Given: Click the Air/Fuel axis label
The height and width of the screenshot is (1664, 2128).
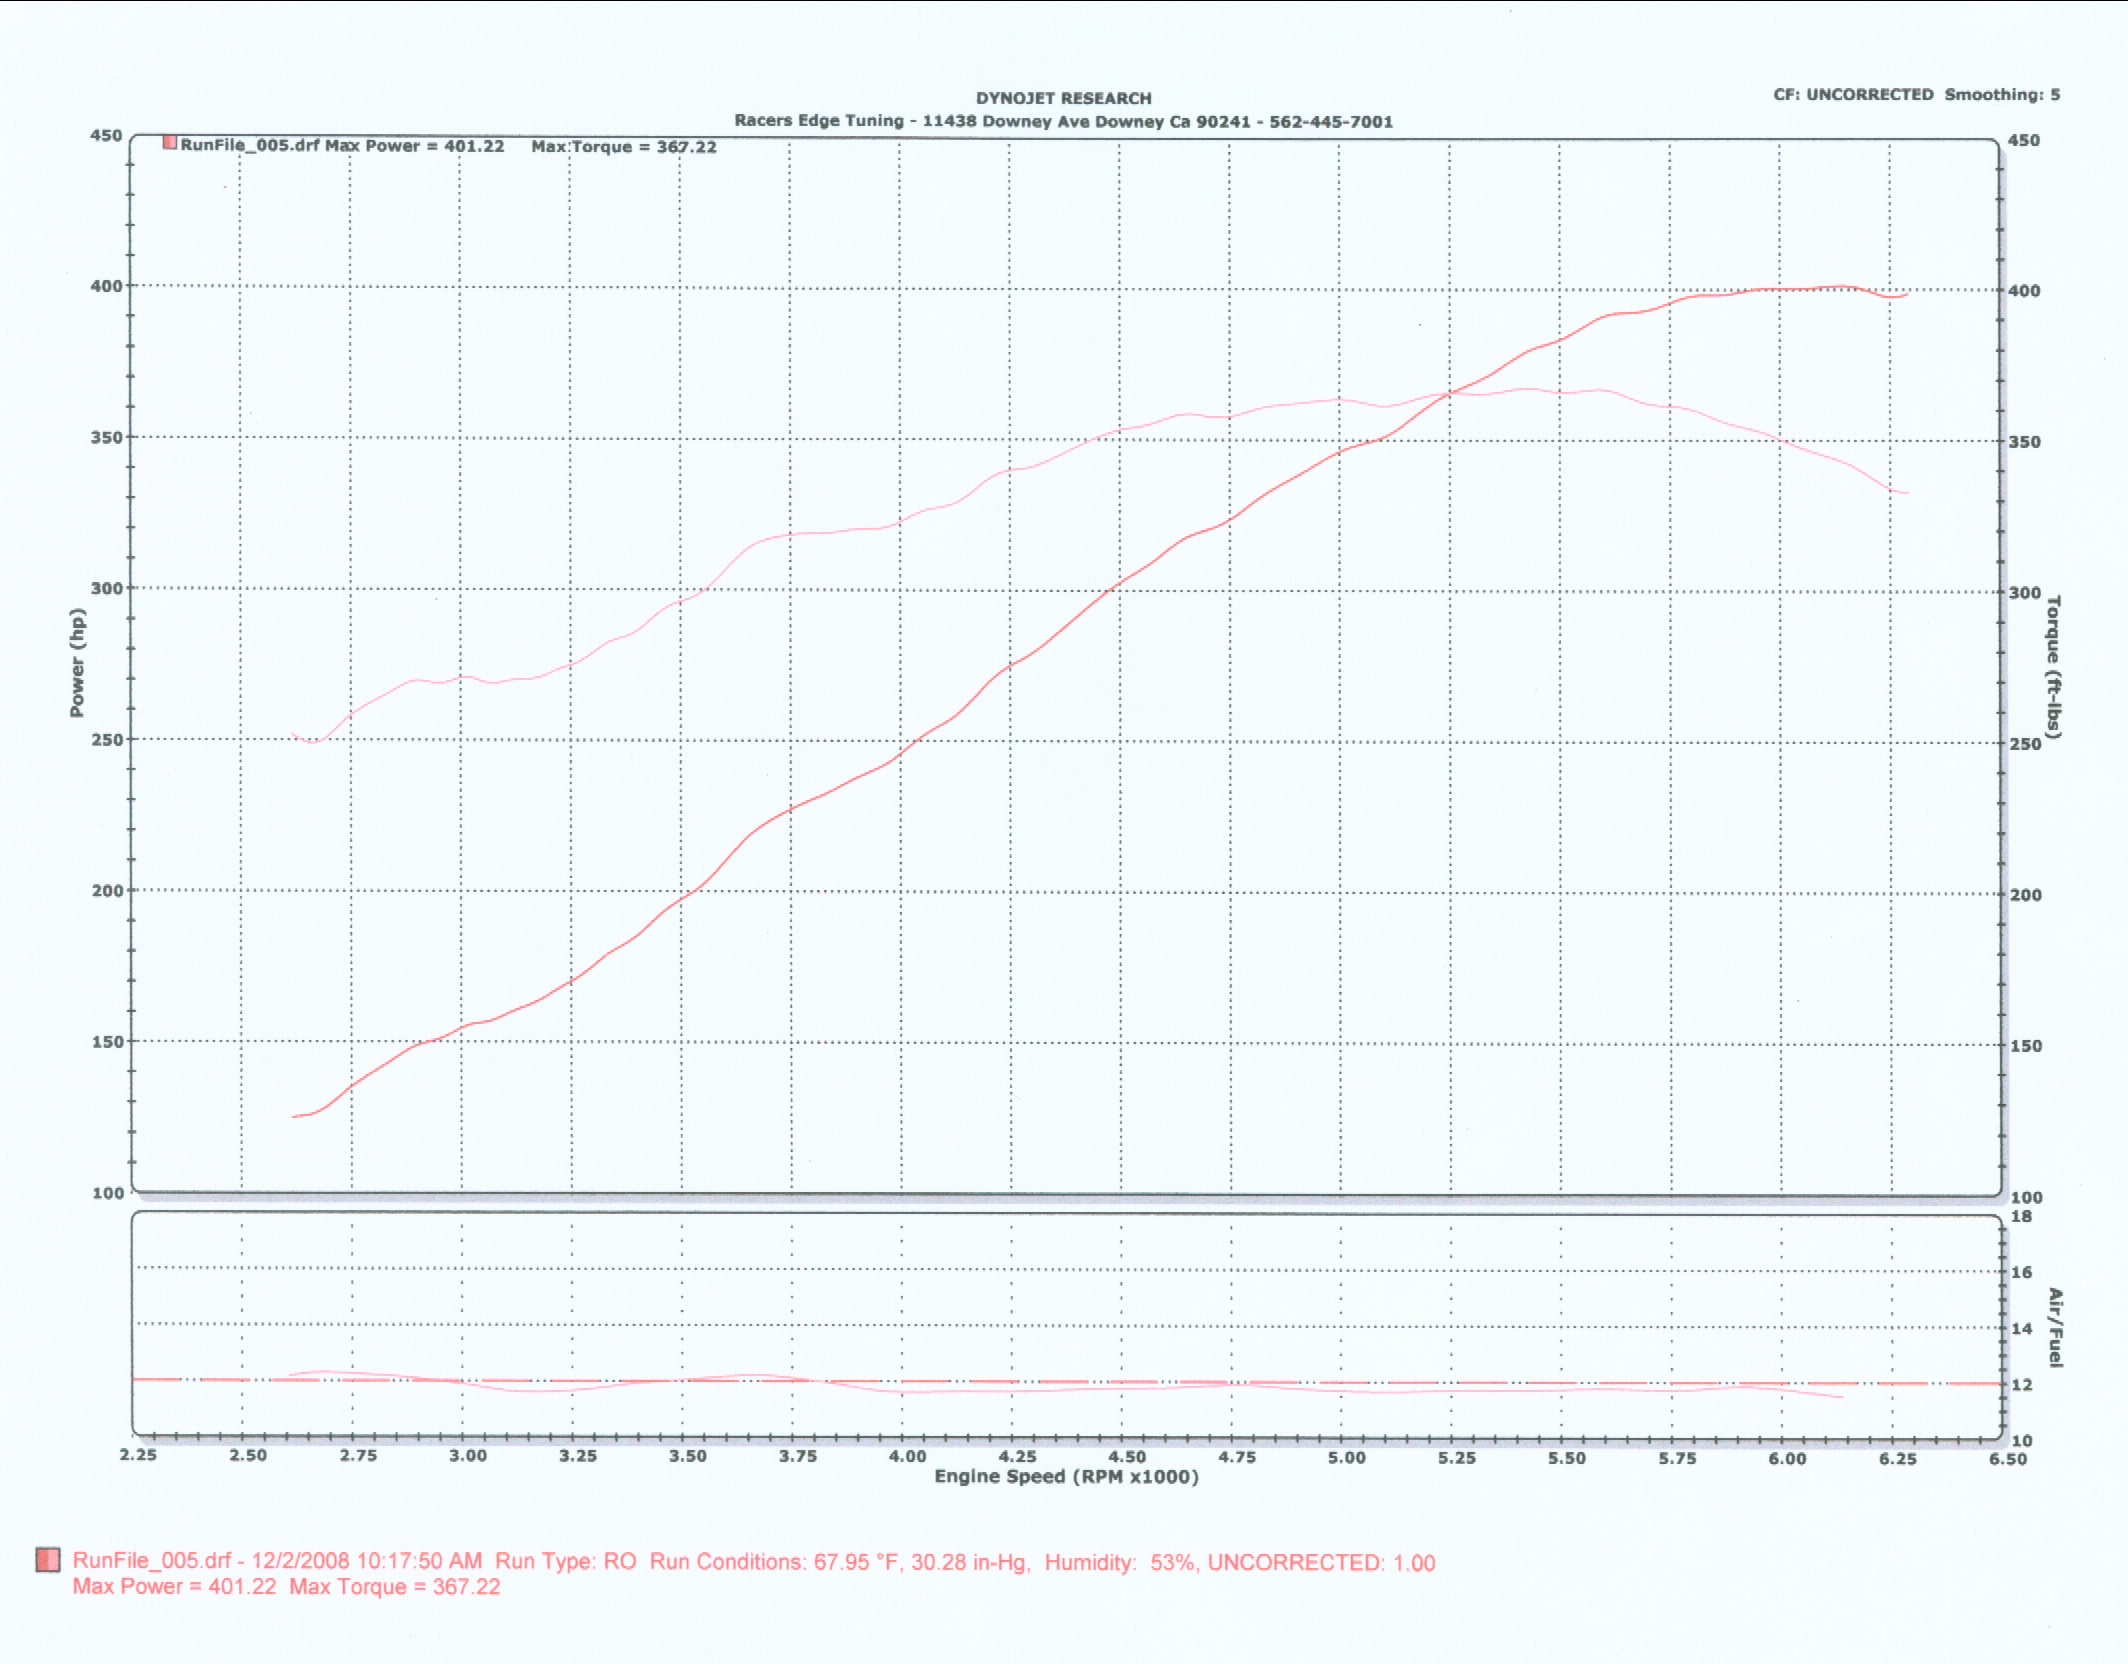Looking at the screenshot, I should pyautogui.click(x=2055, y=1328).
